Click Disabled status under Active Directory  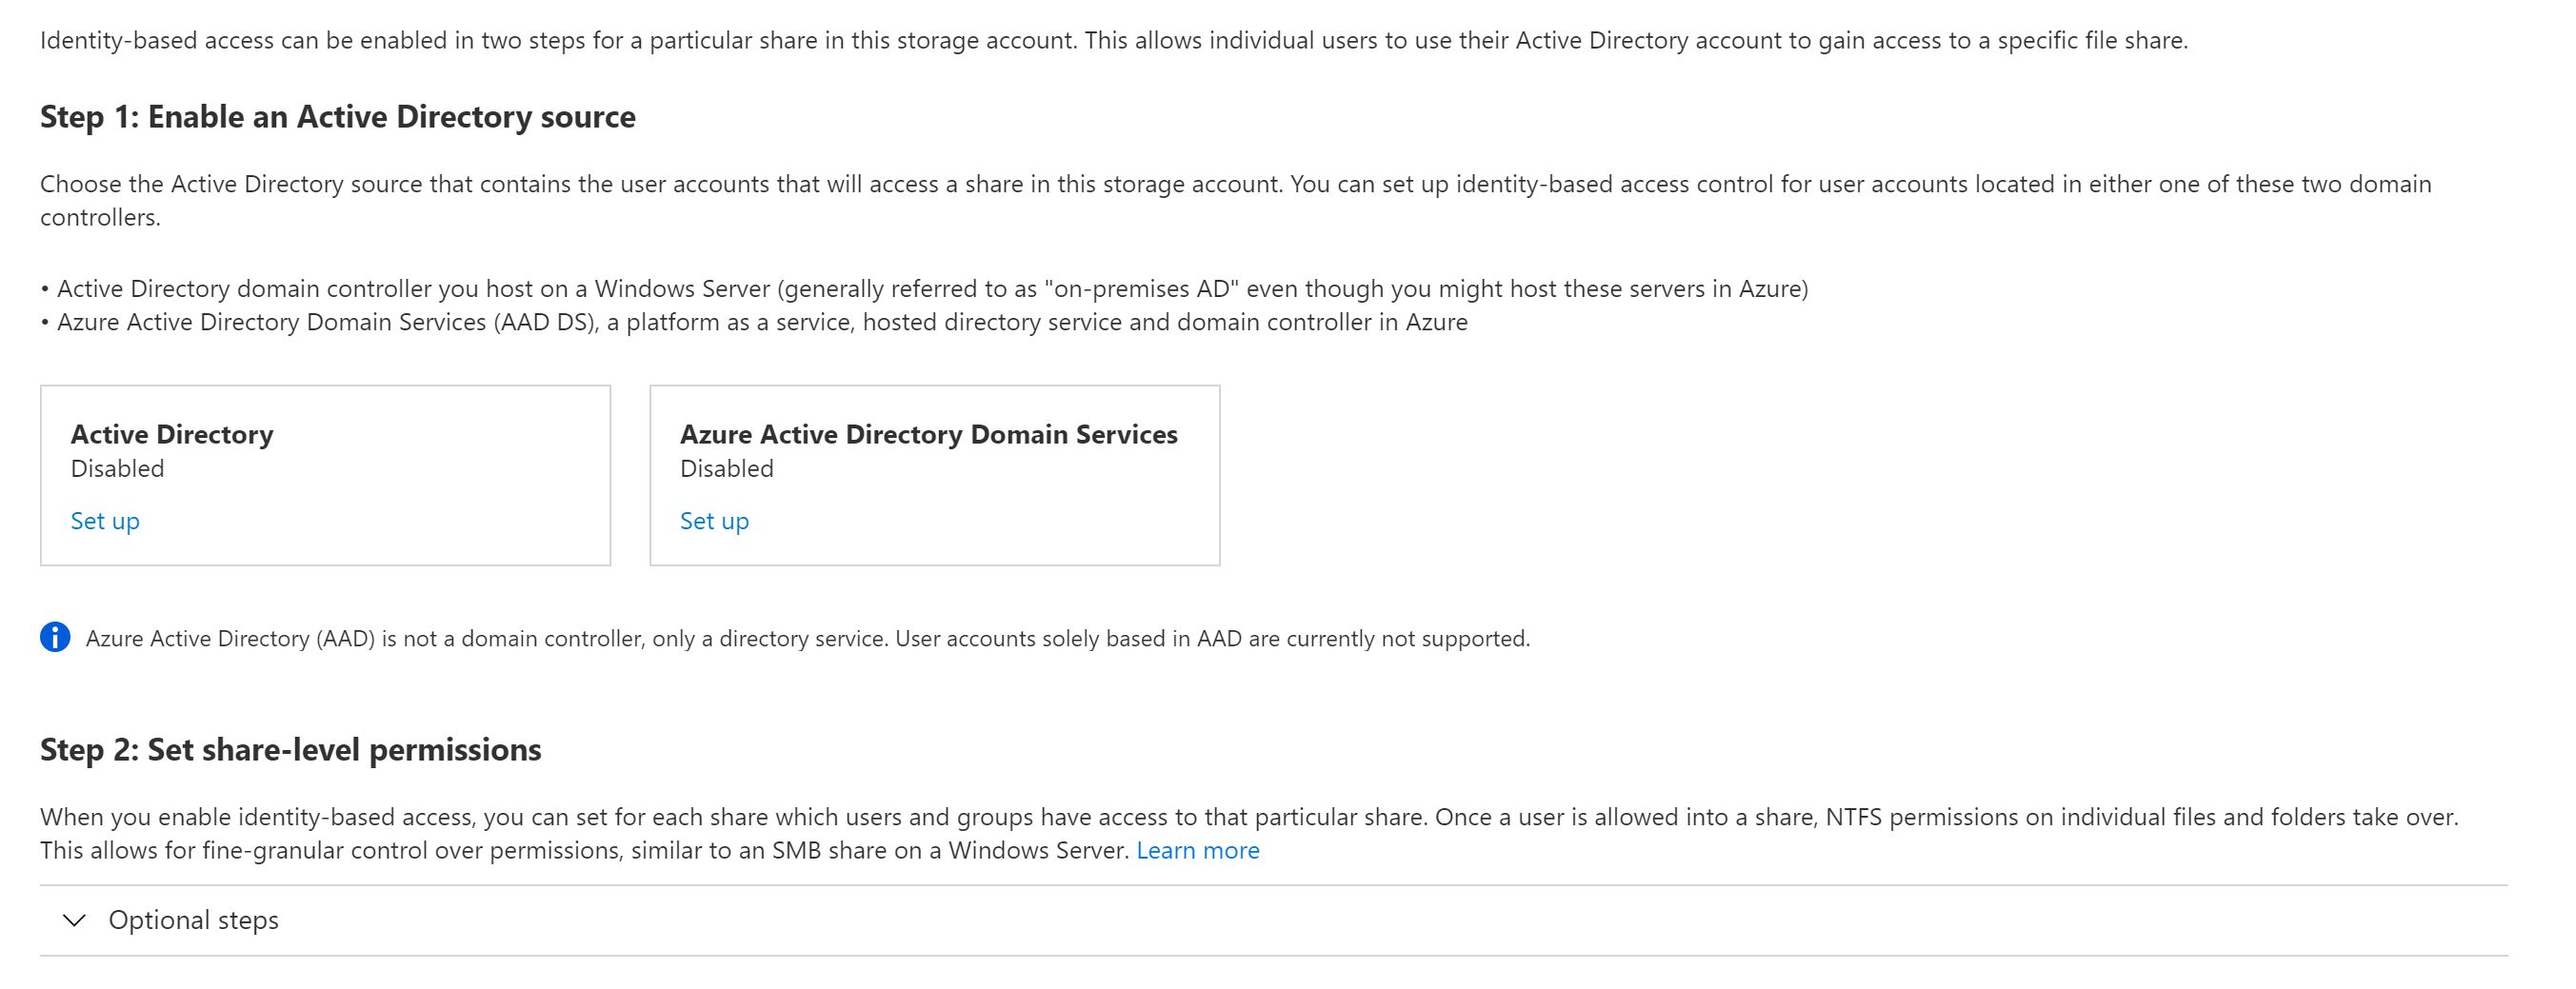point(117,468)
